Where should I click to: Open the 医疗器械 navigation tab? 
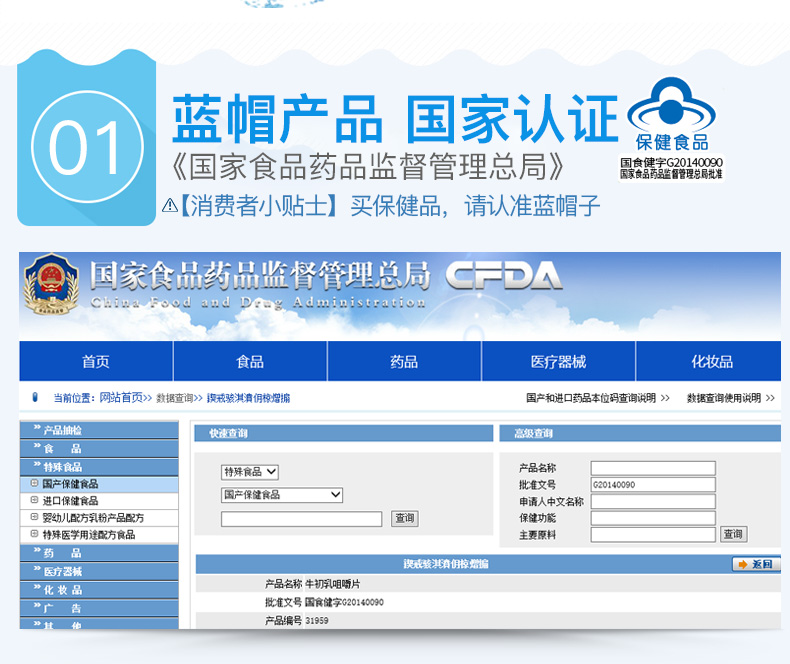558,361
